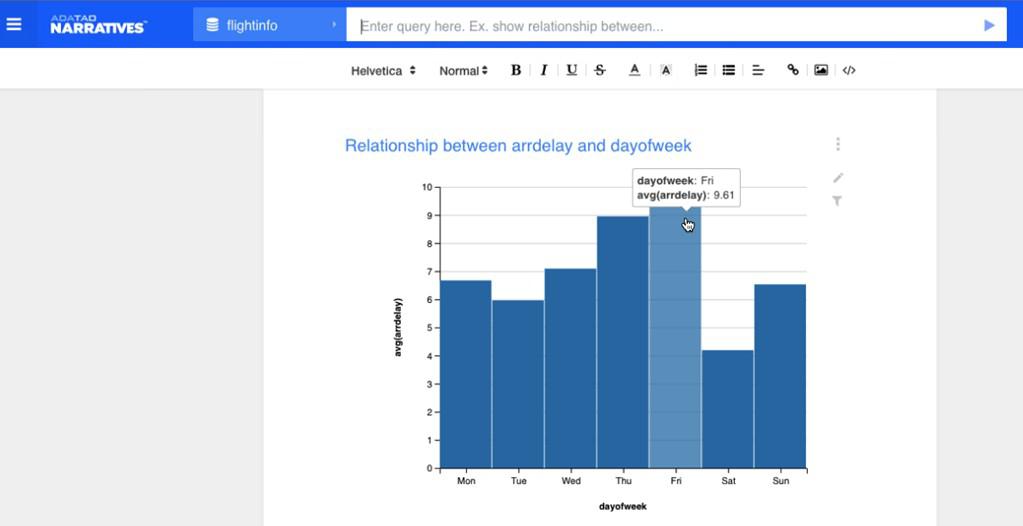This screenshot has width=1023, height=526.
Task: Click the Wed bar in chart
Action: 571,368
